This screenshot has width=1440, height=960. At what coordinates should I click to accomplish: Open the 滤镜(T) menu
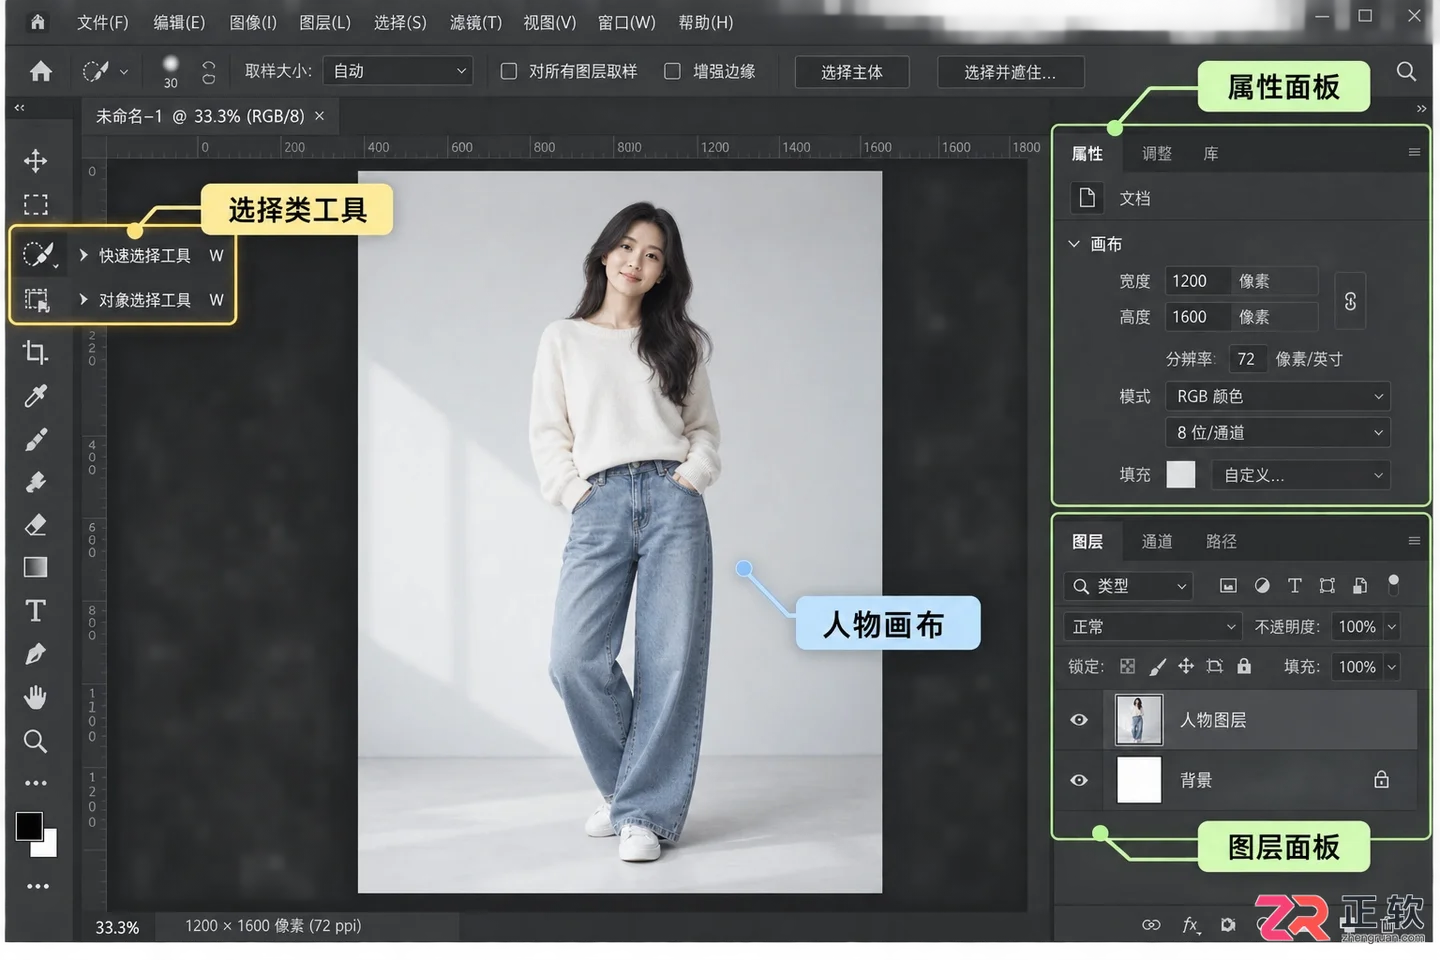(x=476, y=22)
